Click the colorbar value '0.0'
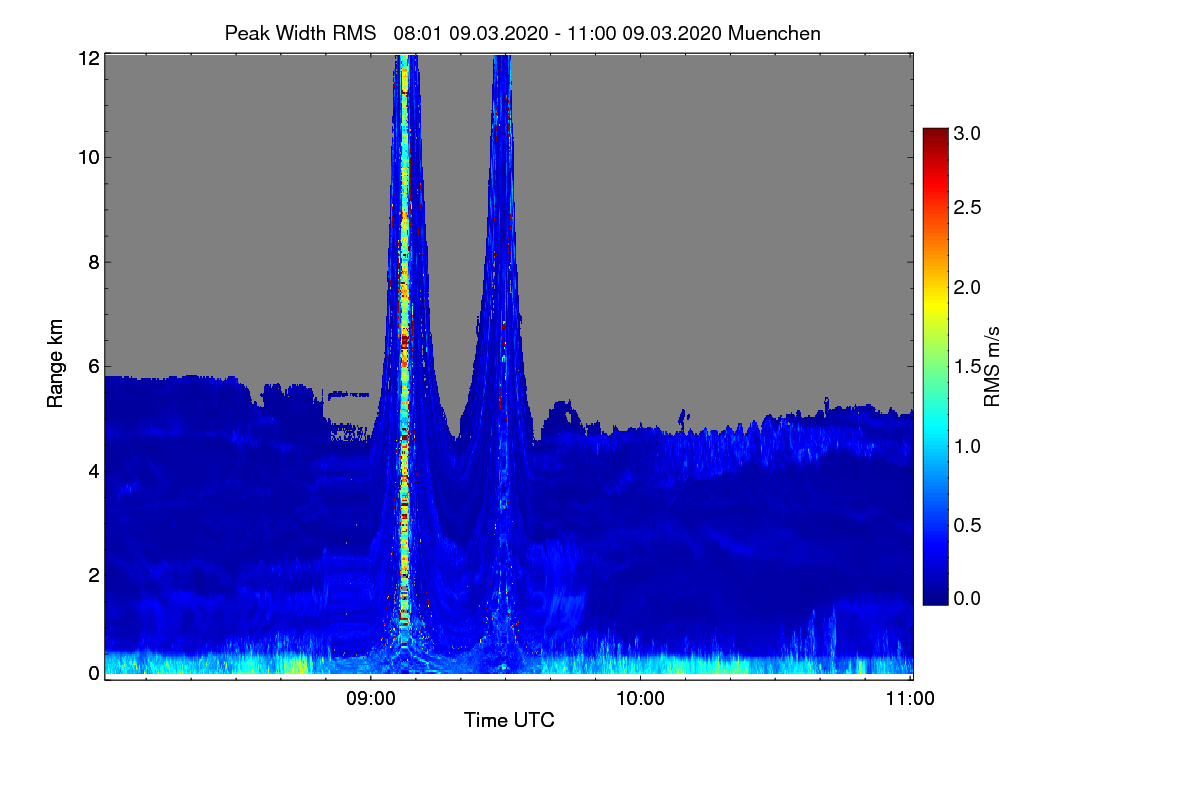The image size is (1200, 800). coord(967,598)
